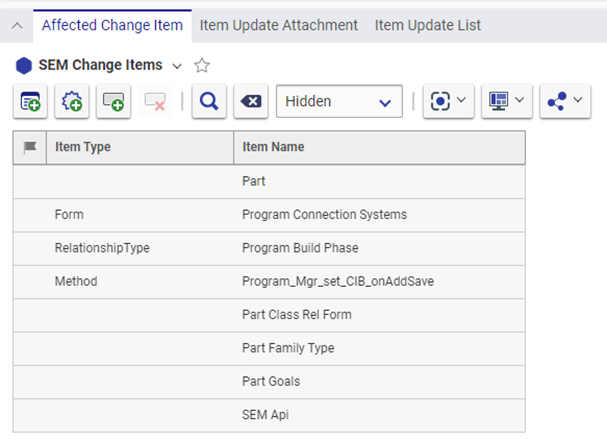This screenshot has width=607, height=440.
Task: Open the Hidden search mode dropdown
Action: point(338,101)
